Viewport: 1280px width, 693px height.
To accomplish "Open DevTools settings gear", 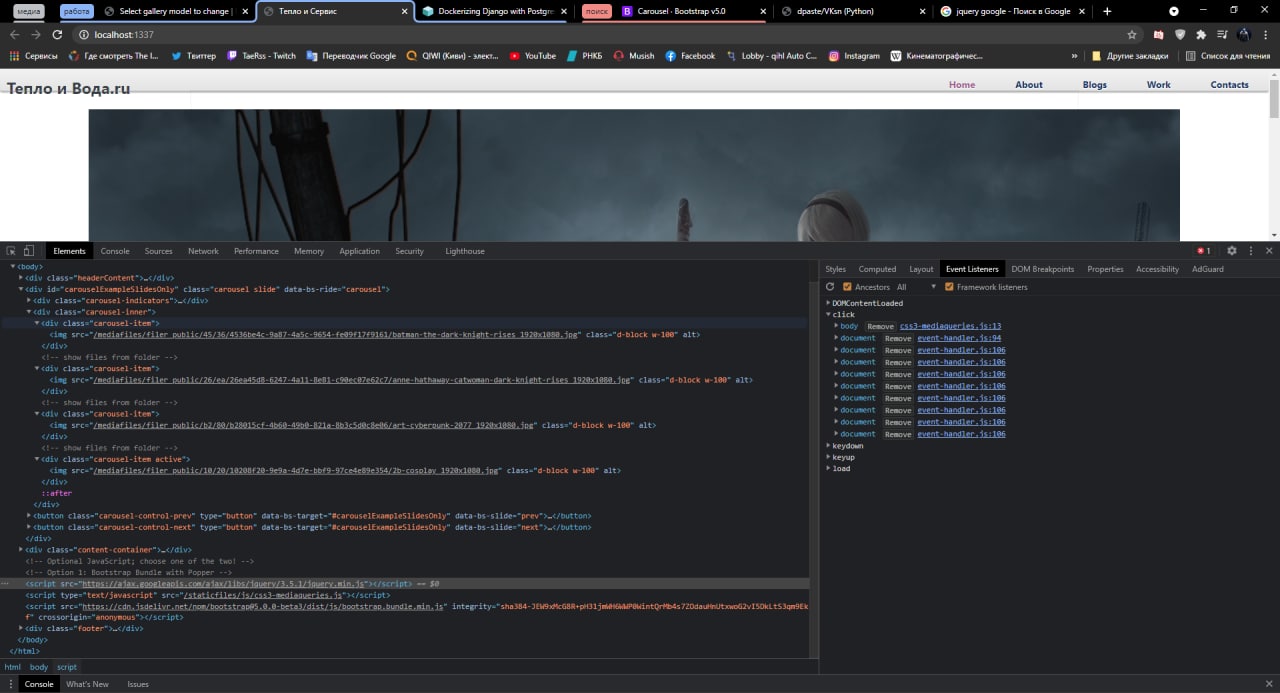I will [1232, 251].
